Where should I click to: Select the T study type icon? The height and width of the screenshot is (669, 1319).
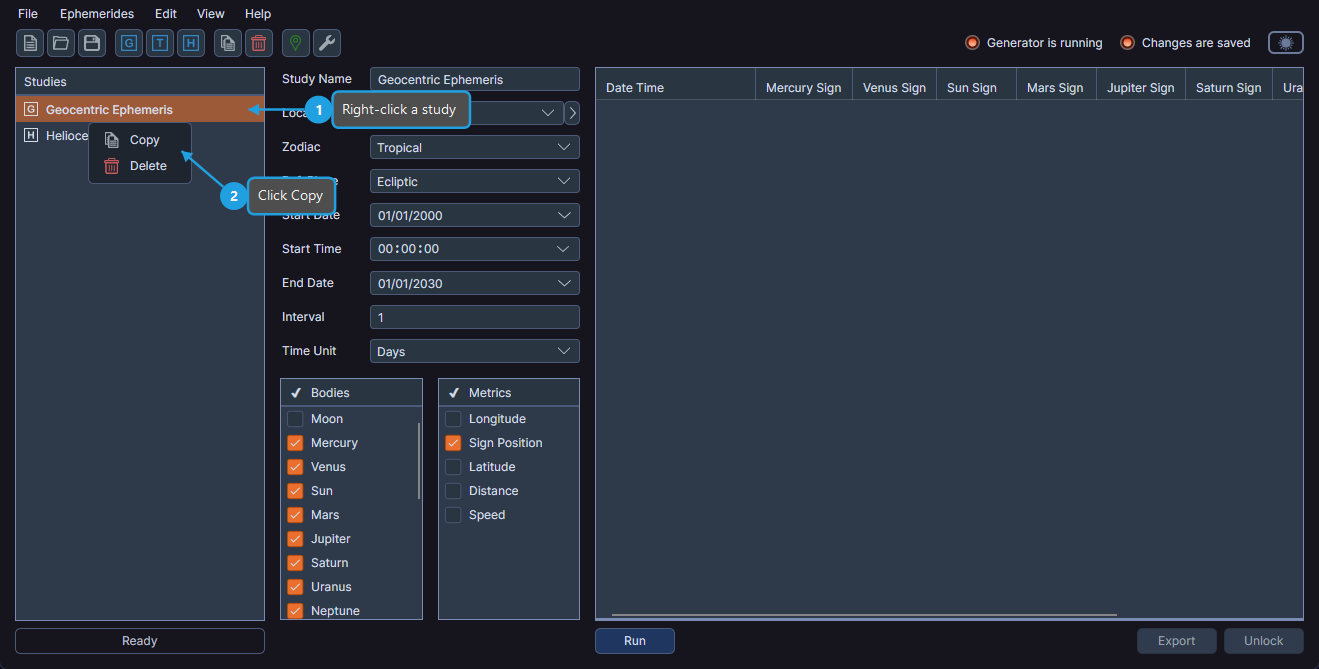coord(159,43)
